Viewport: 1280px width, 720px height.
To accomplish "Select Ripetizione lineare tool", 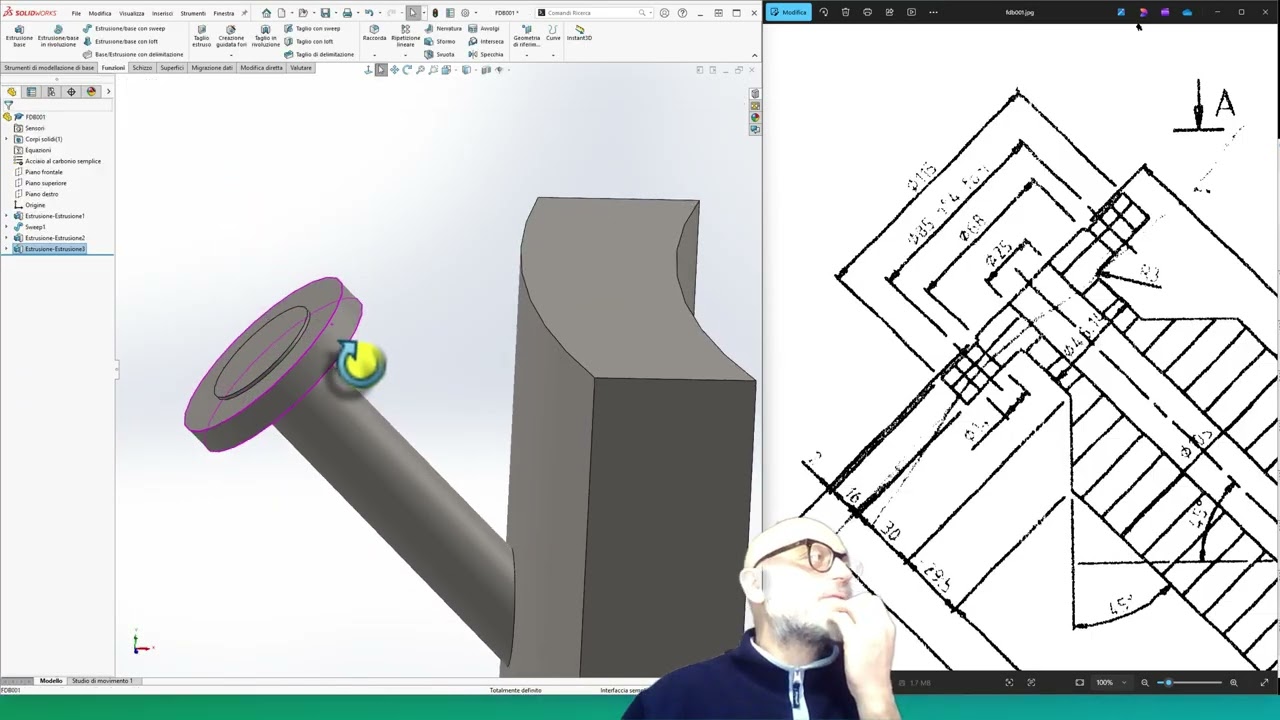I will point(405,36).
